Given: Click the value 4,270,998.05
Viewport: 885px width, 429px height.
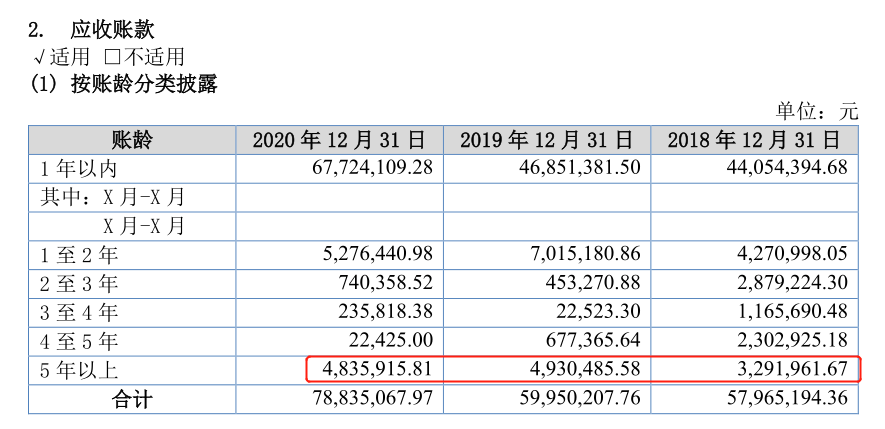Looking at the screenshot, I should pos(793,253).
